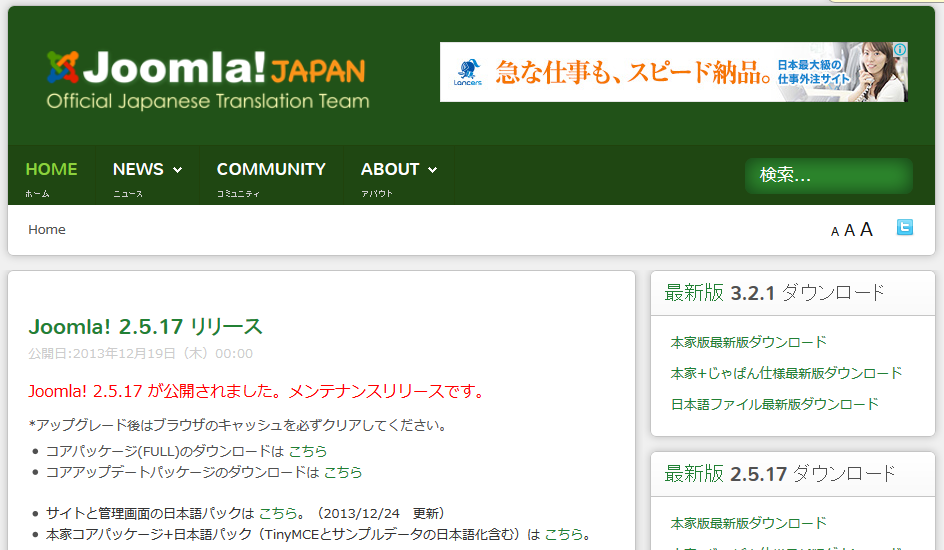Open 本家+じゃぱん仕様最新版ダウンロード under 3.2.1
944x550 pixels.
click(x=786, y=373)
